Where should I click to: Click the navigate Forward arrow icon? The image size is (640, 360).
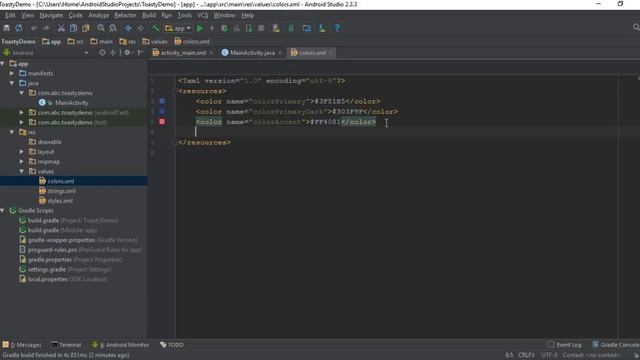click(140, 28)
